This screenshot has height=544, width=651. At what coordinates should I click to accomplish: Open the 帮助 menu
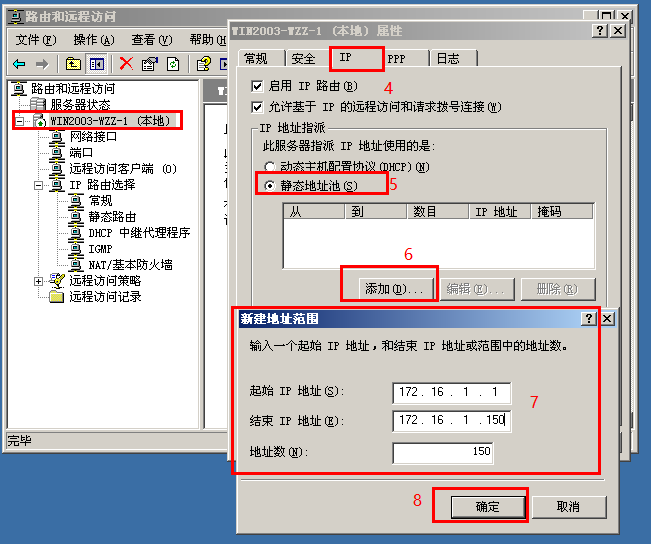coord(208,40)
